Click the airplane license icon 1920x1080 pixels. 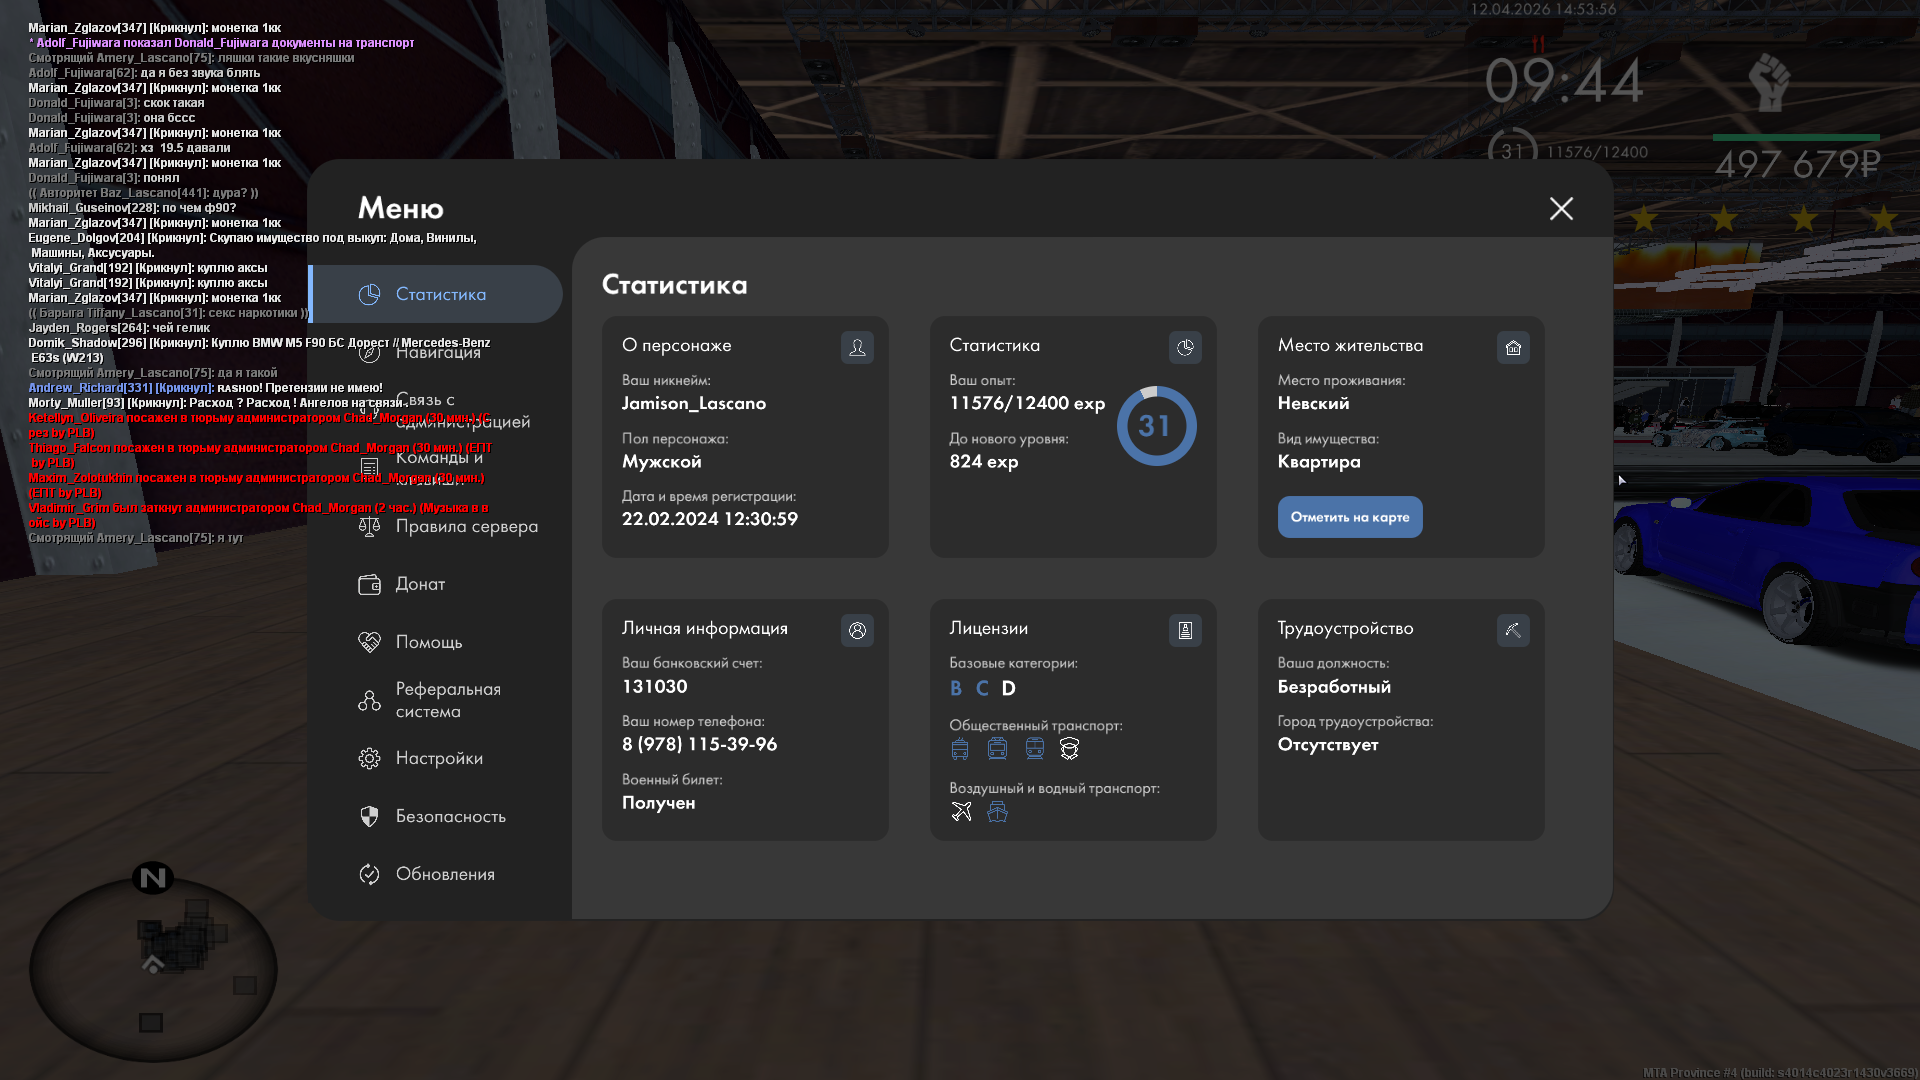[961, 812]
